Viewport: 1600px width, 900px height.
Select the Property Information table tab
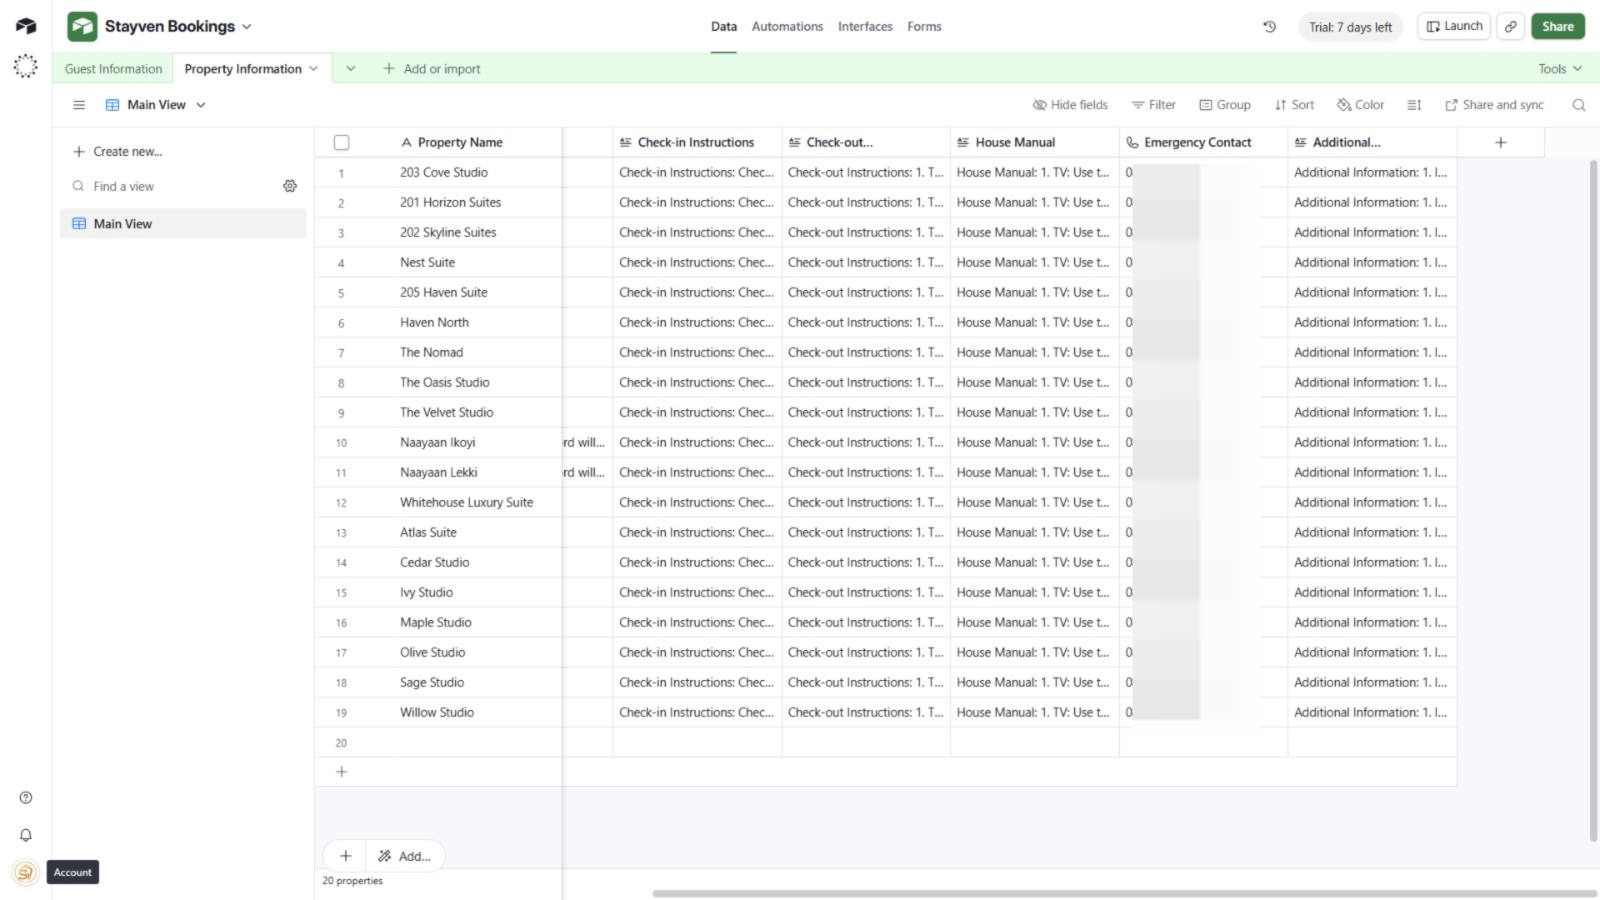click(x=242, y=69)
